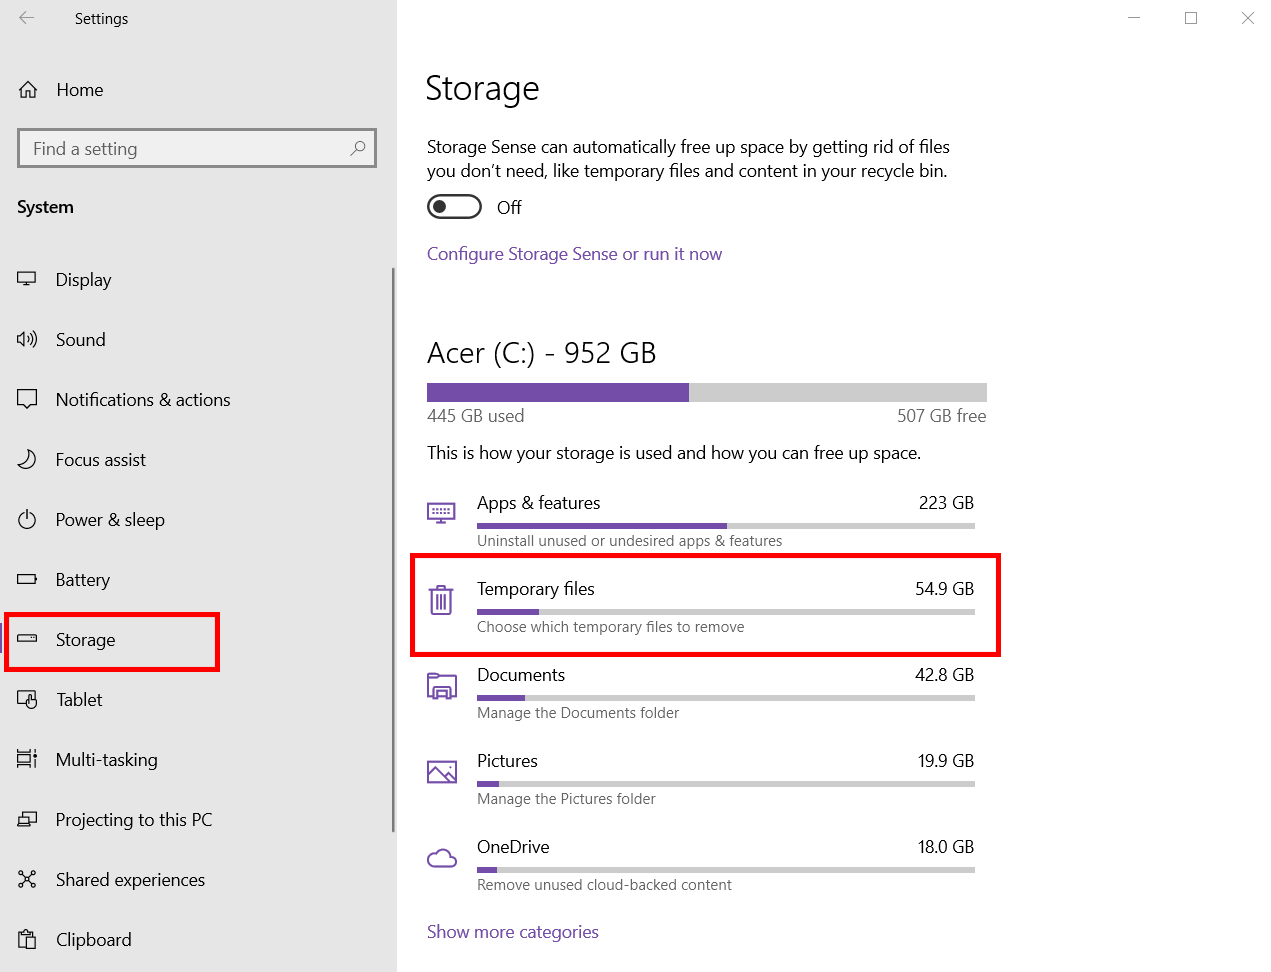Image resolution: width=1271 pixels, height=972 pixels.
Task: Click the Battery icon
Action: coord(27,579)
